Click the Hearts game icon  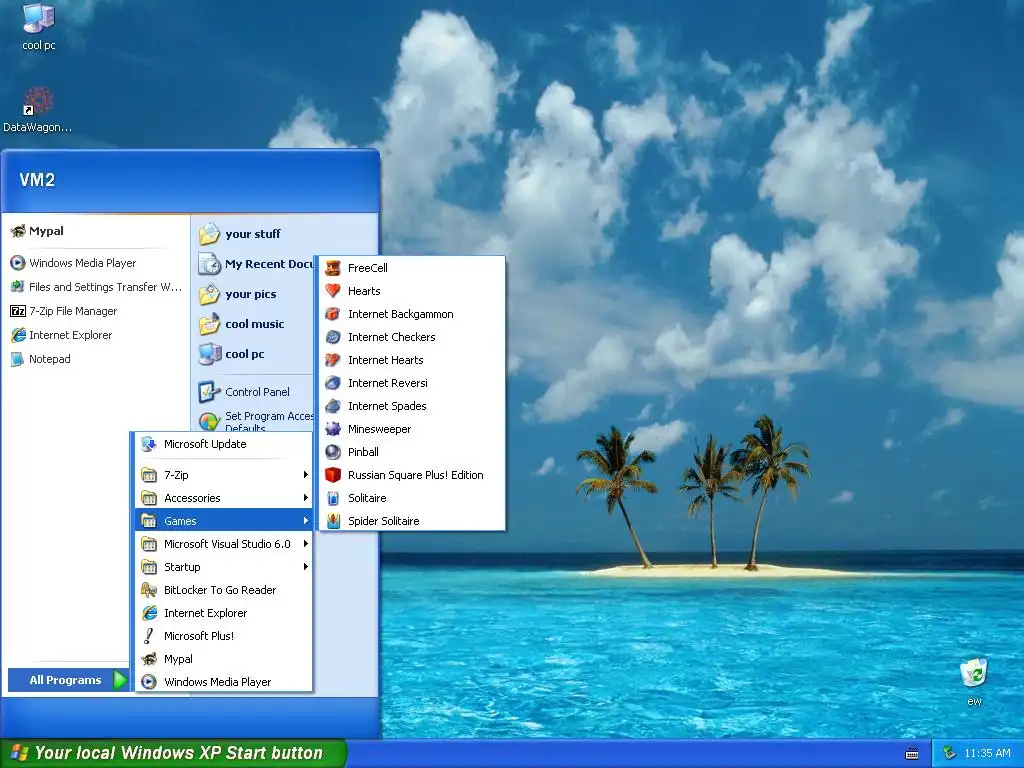click(x=333, y=291)
